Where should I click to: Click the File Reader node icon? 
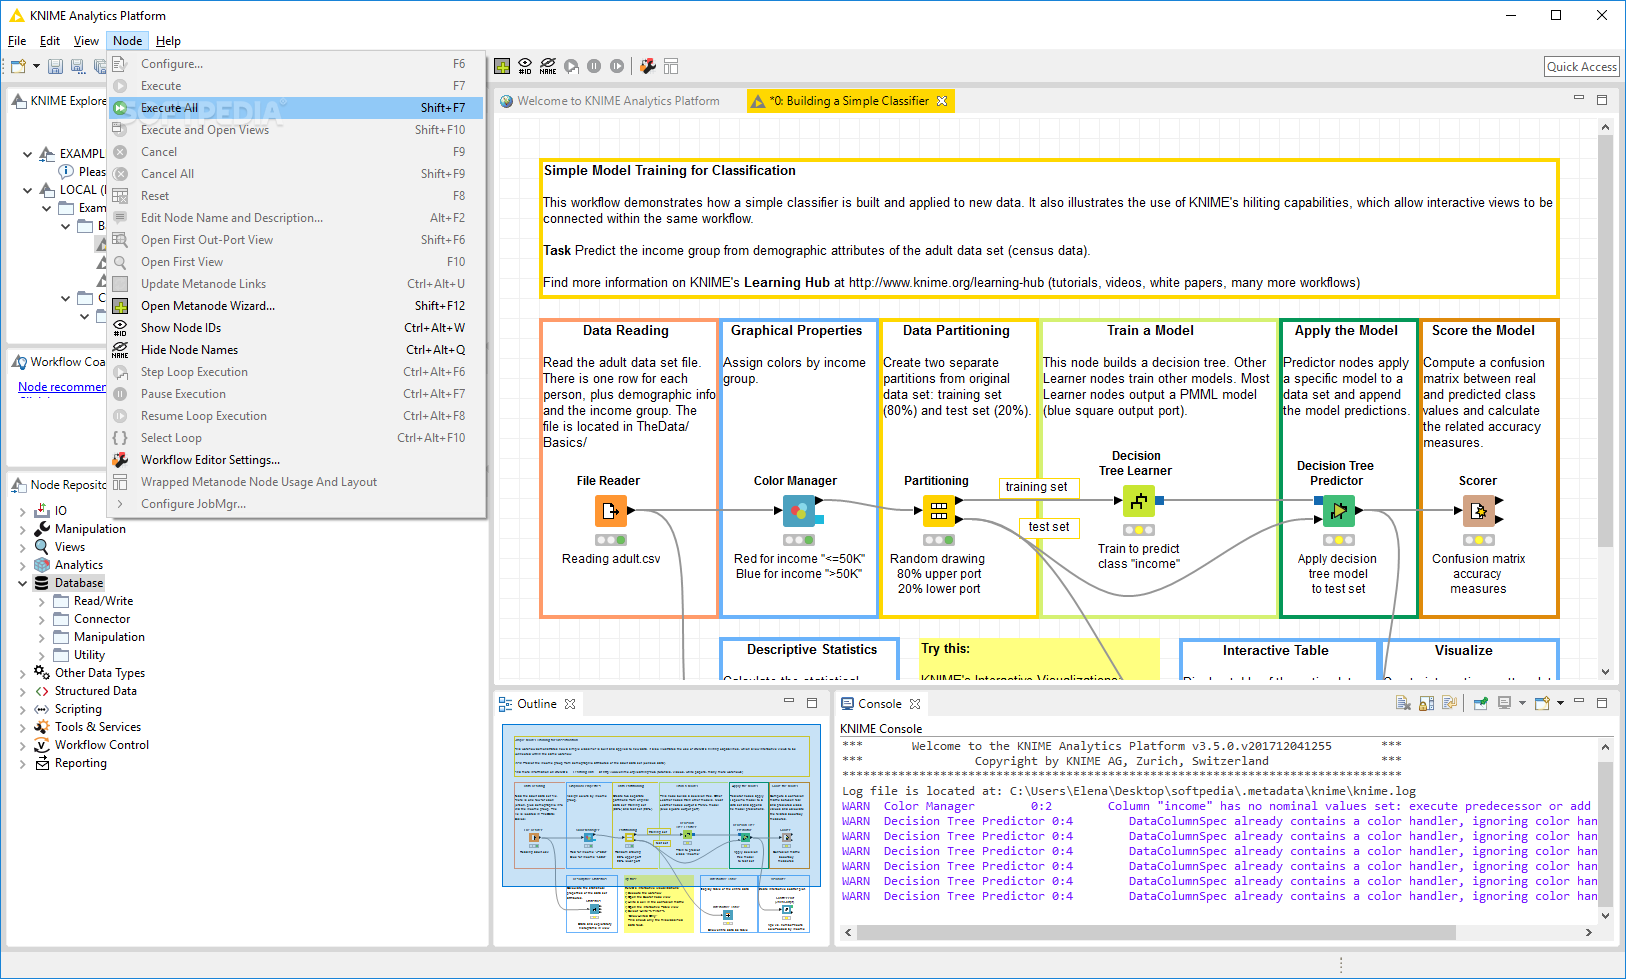click(610, 511)
